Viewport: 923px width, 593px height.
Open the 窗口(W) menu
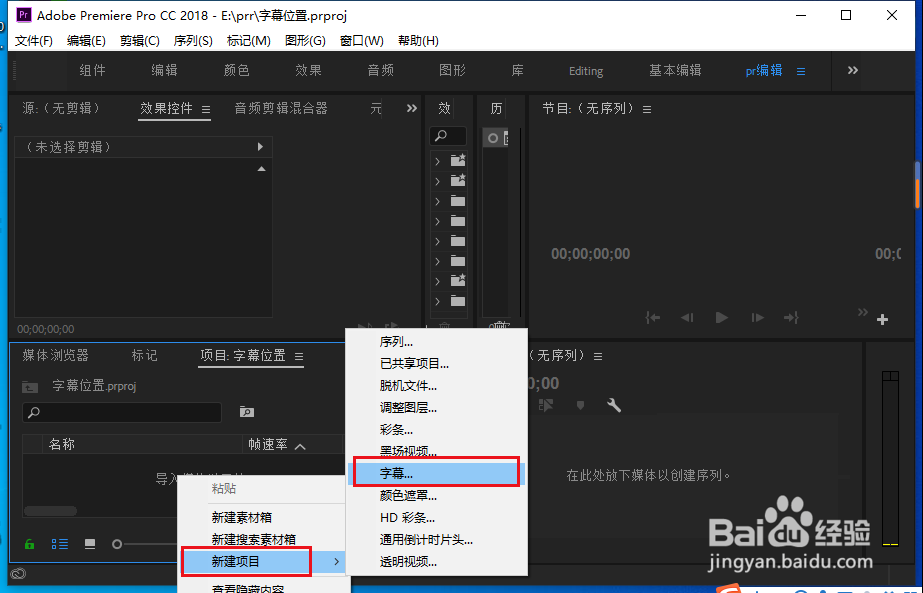pos(361,41)
